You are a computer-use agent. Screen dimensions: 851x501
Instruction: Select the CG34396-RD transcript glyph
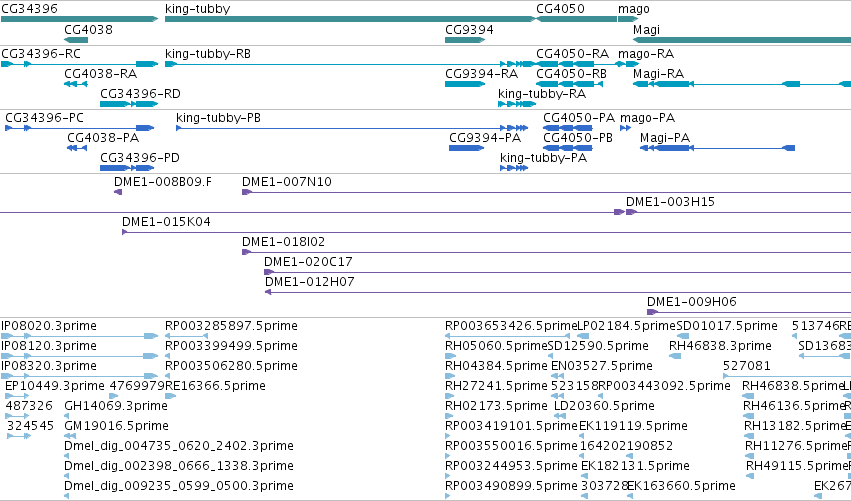pos(129,104)
